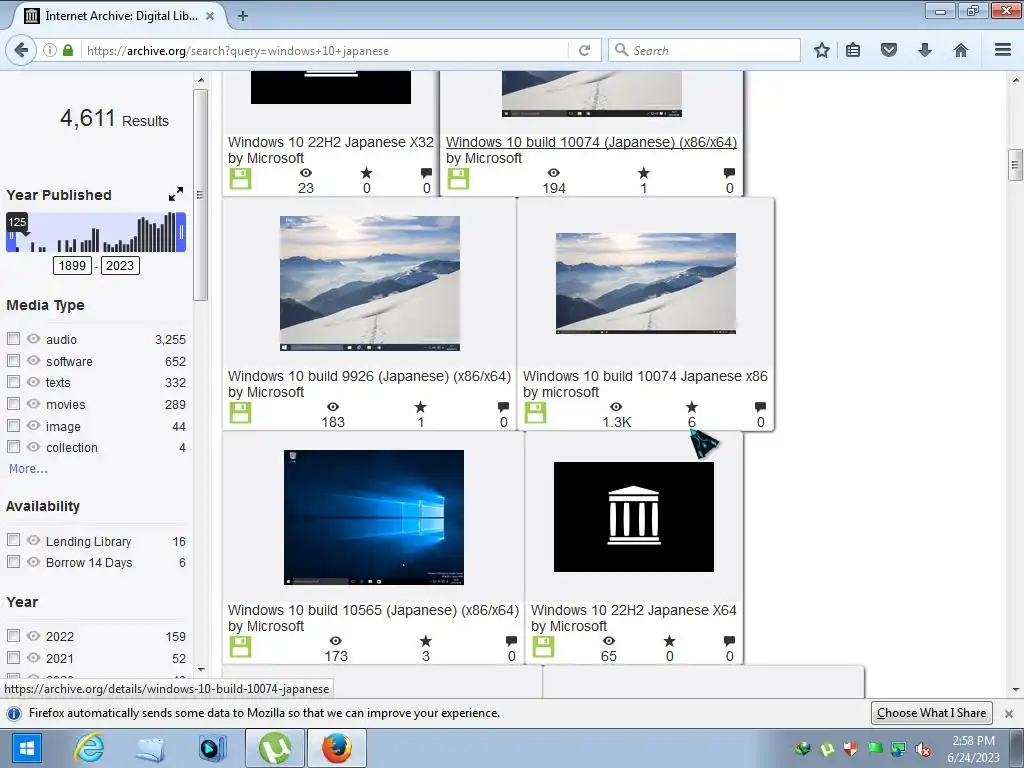Open File Explorer folder on taskbar

tap(150, 748)
